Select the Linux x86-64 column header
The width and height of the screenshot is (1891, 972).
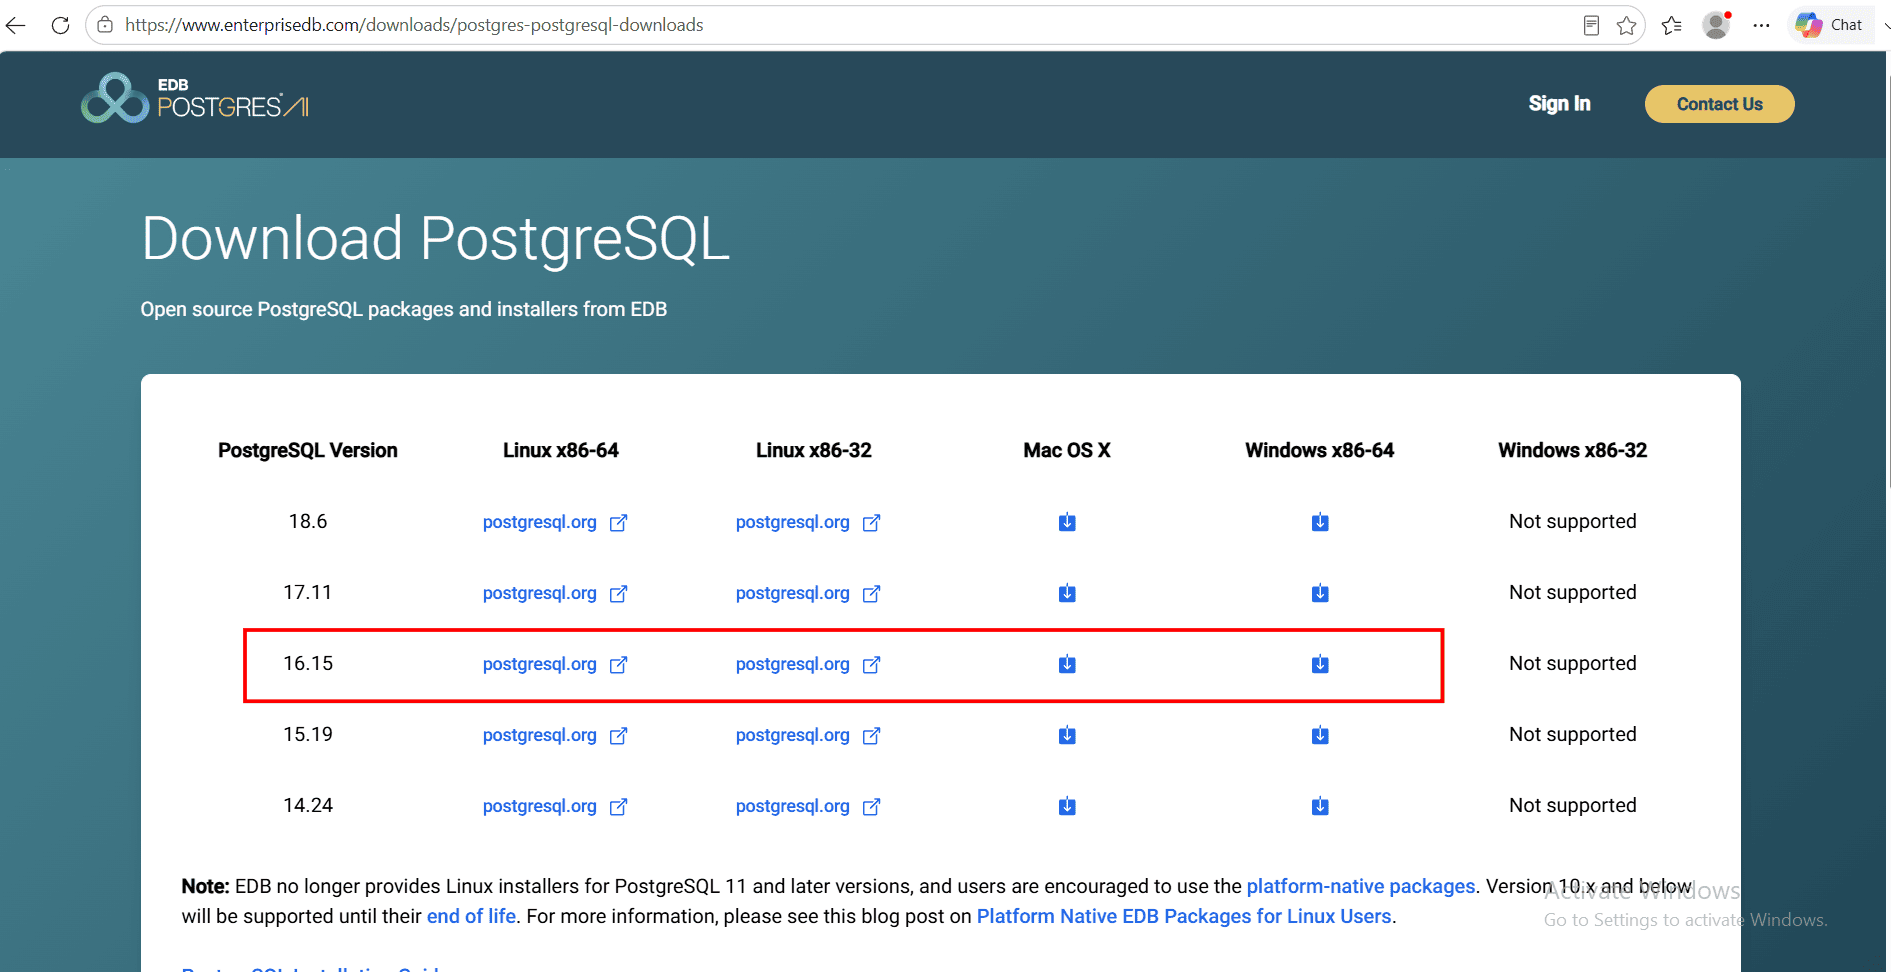[x=561, y=450]
